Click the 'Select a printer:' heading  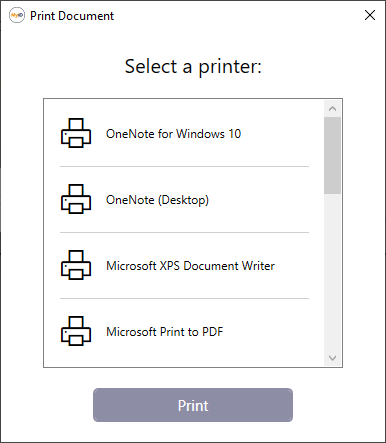click(193, 66)
